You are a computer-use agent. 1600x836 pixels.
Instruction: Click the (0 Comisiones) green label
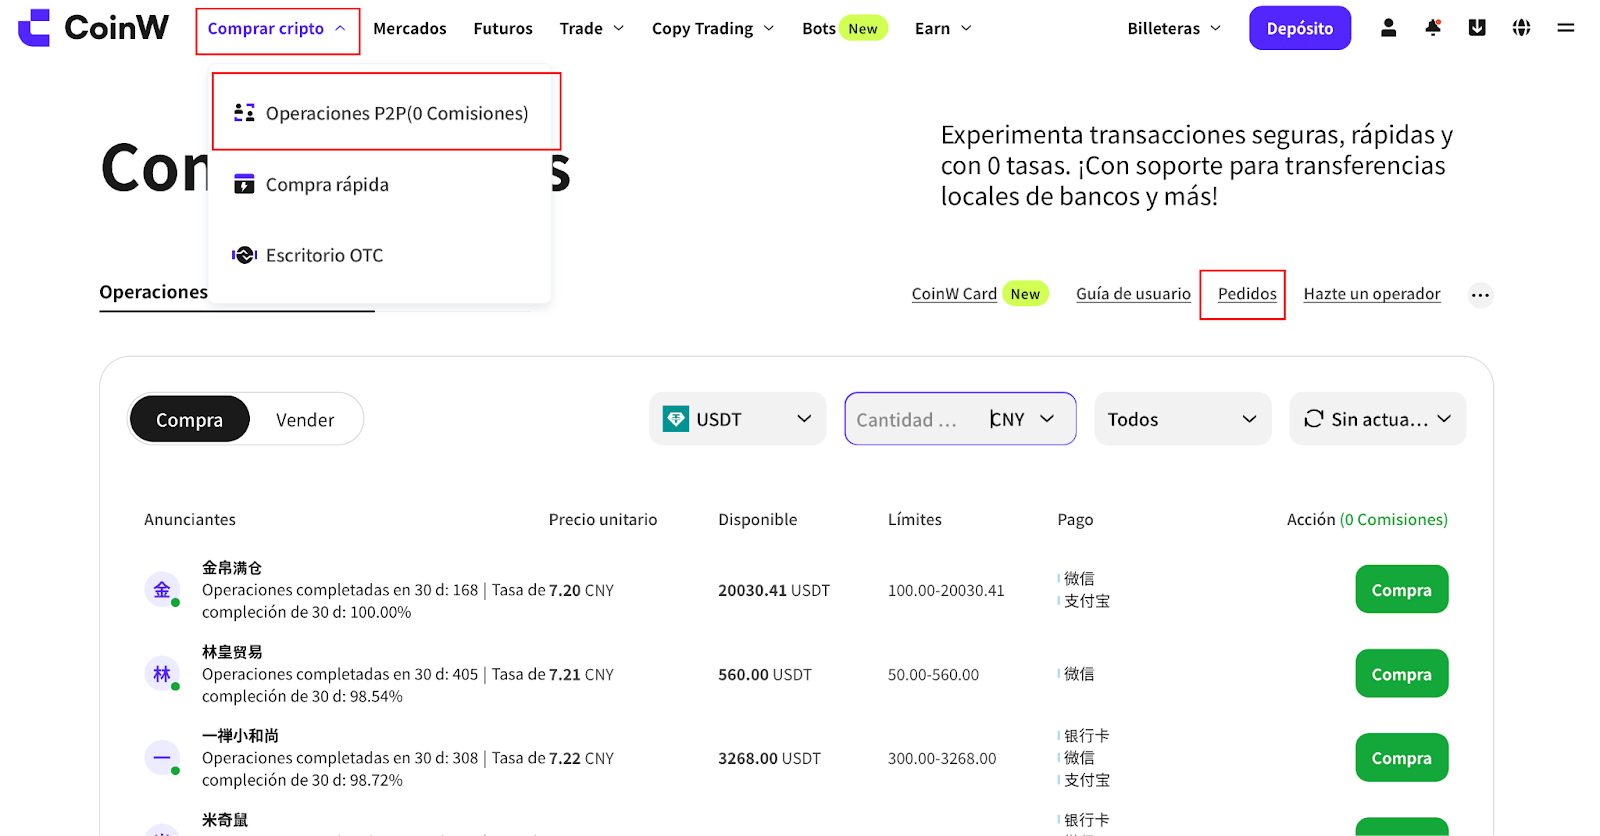coord(1394,520)
